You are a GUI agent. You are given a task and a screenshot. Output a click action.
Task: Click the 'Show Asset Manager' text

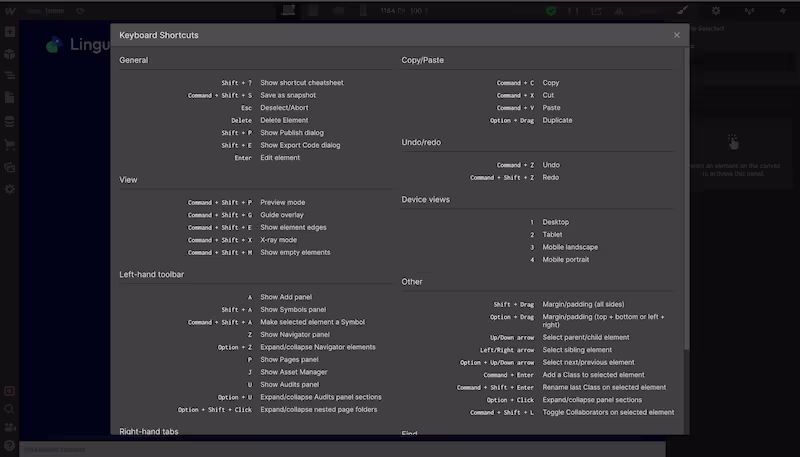pos(294,372)
